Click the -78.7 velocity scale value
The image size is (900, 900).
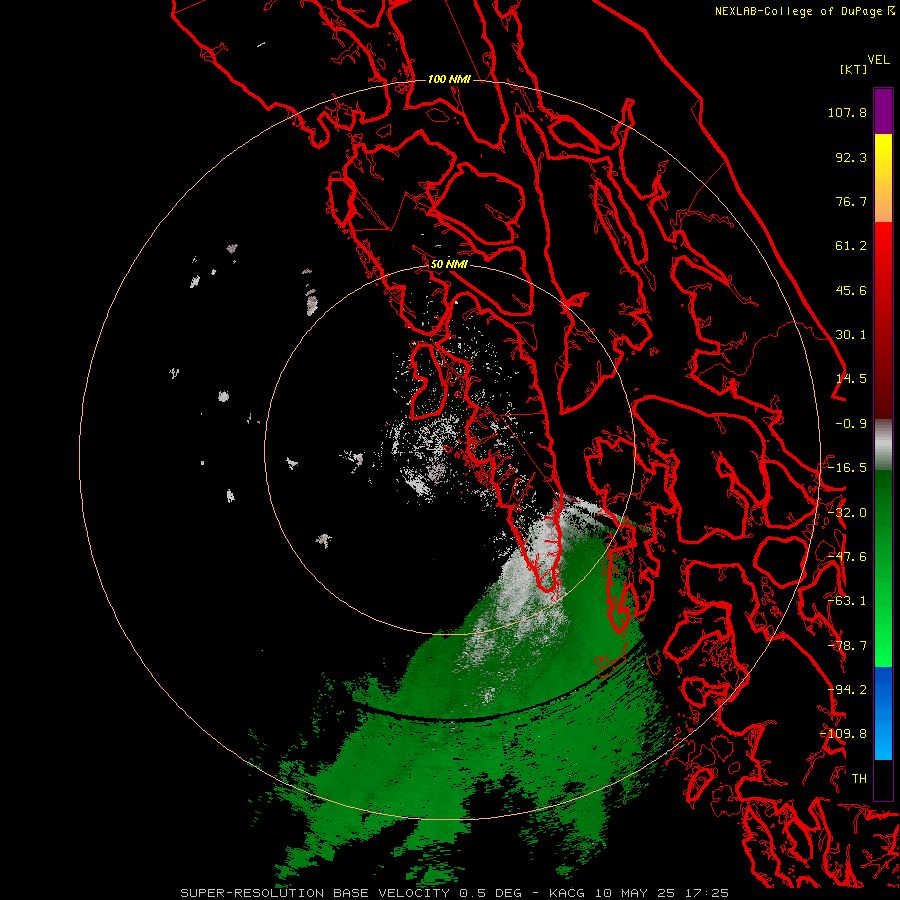847,646
